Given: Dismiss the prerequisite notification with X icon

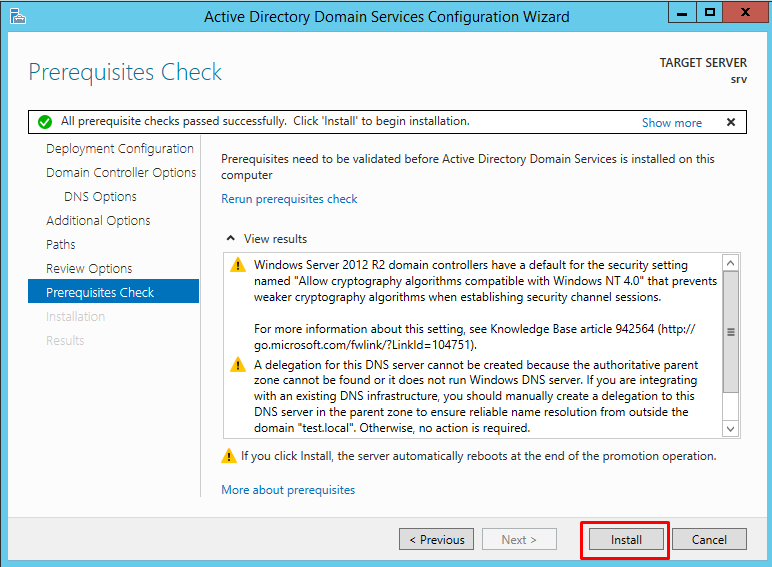Looking at the screenshot, I should point(731,122).
